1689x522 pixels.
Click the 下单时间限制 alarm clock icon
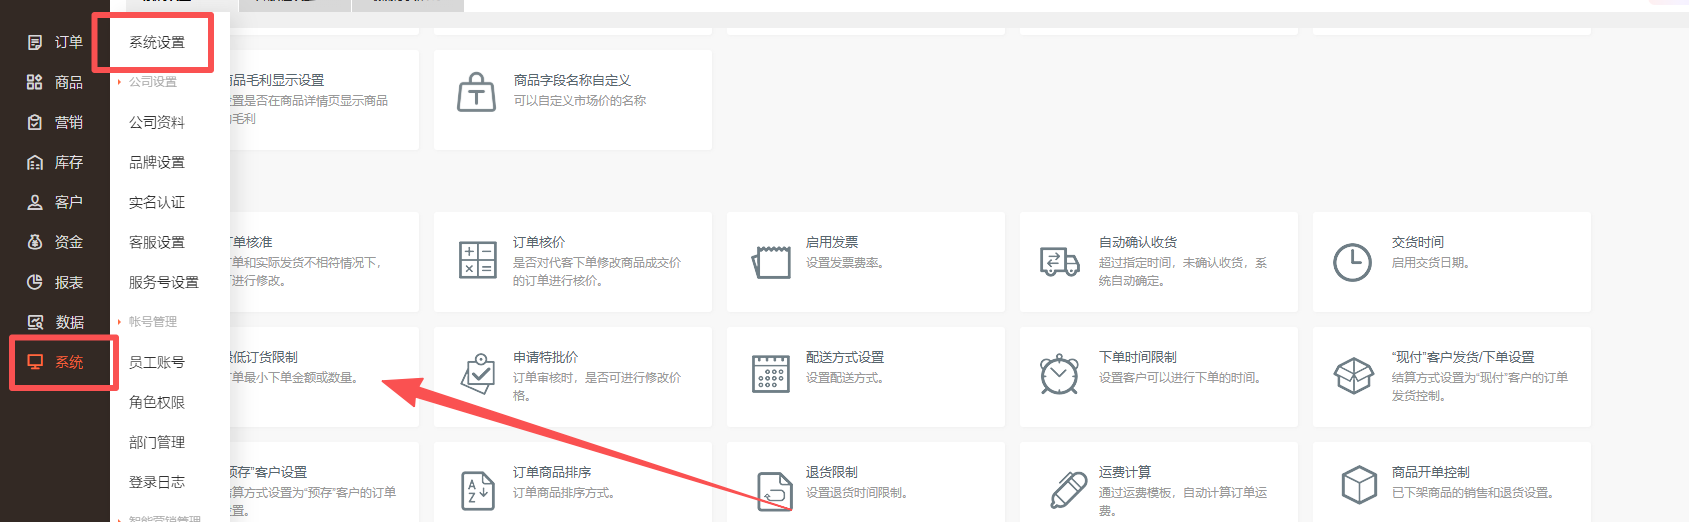(x=1059, y=375)
